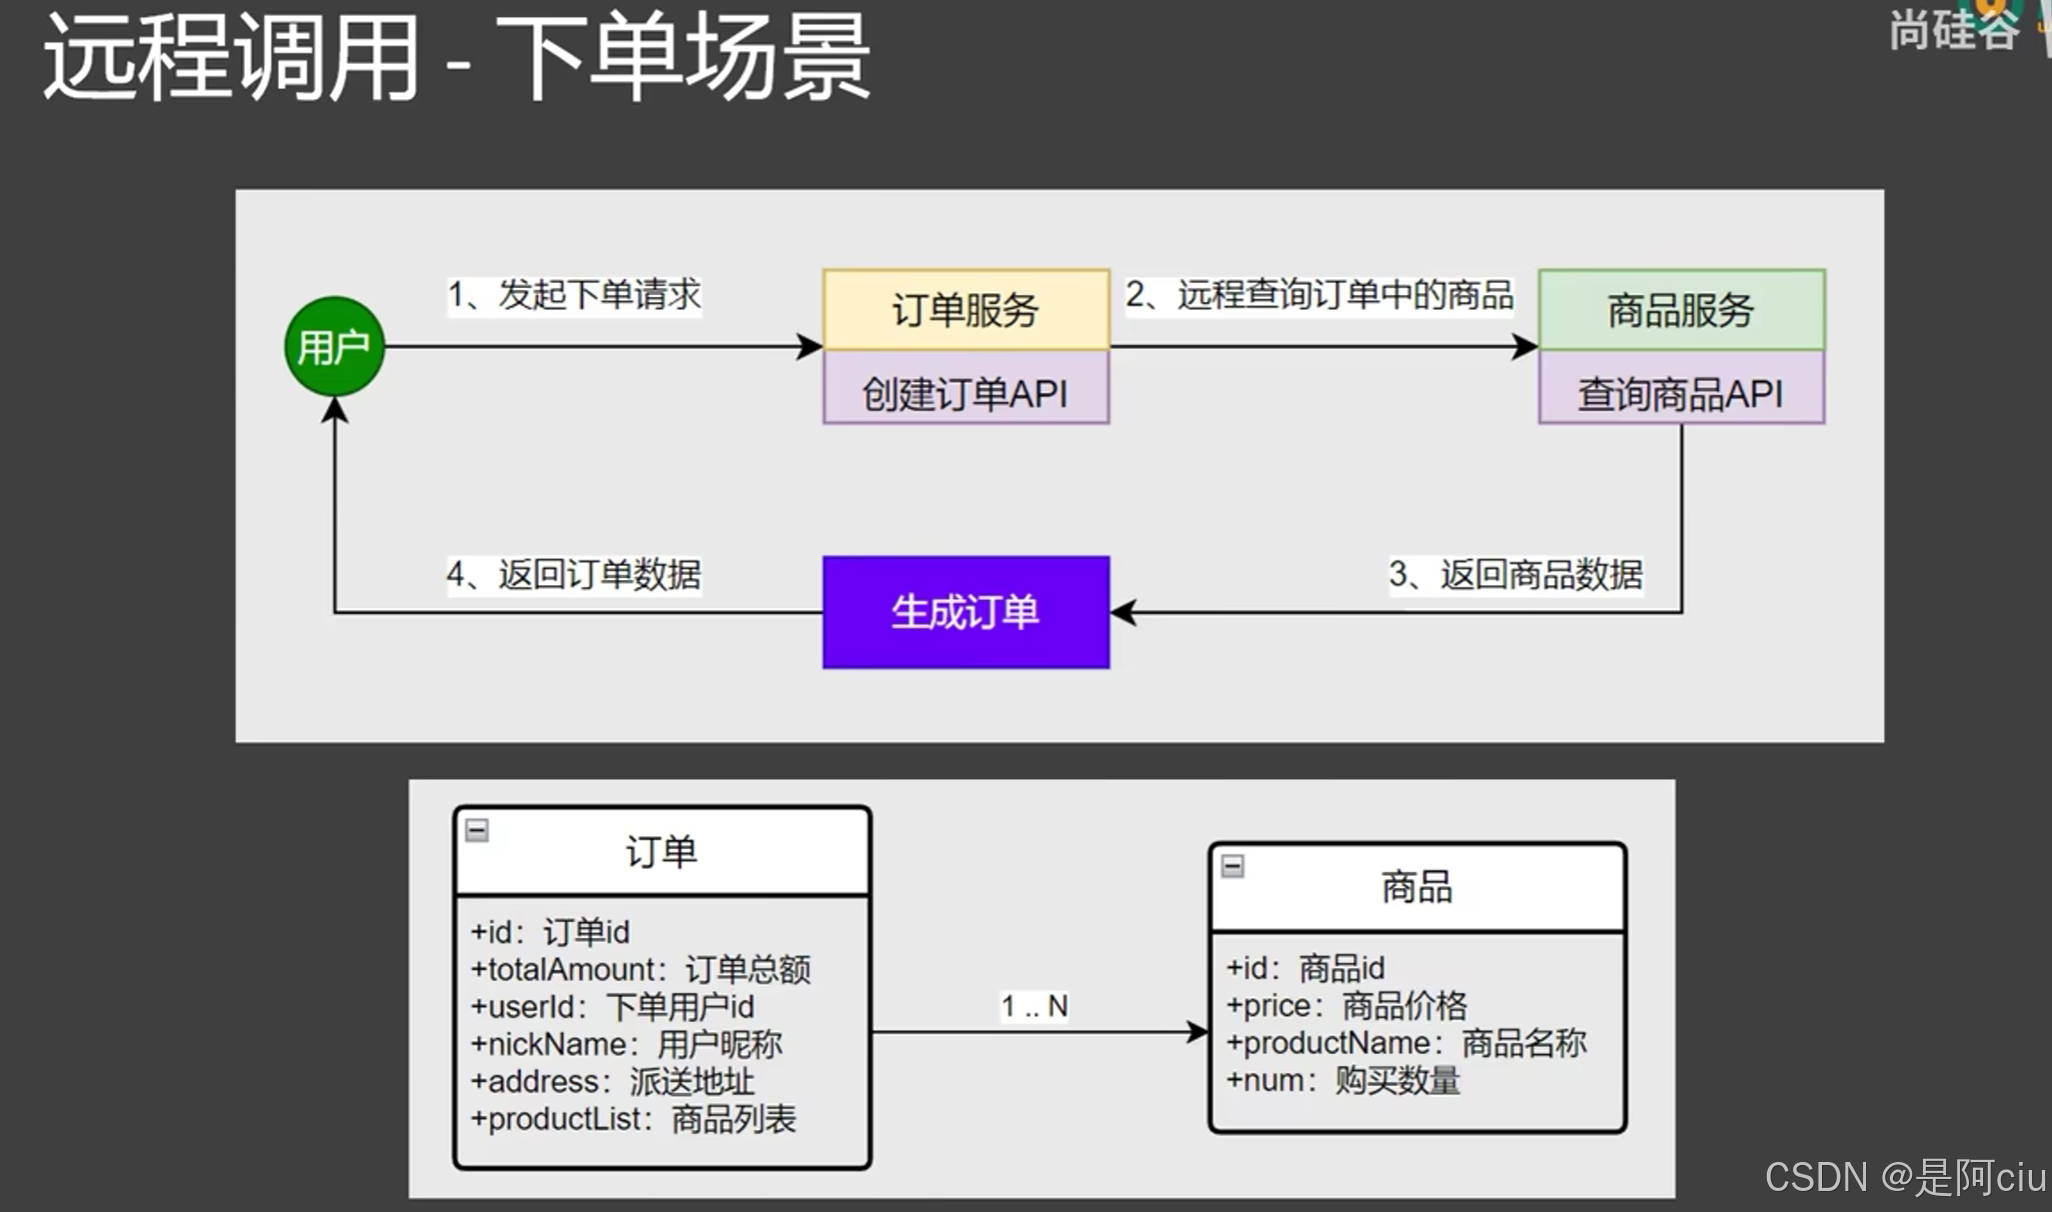Collapse the 订单 class box icon
Image resolution: width=2052 pixels, height=1212 pixels.
point(477,830)
